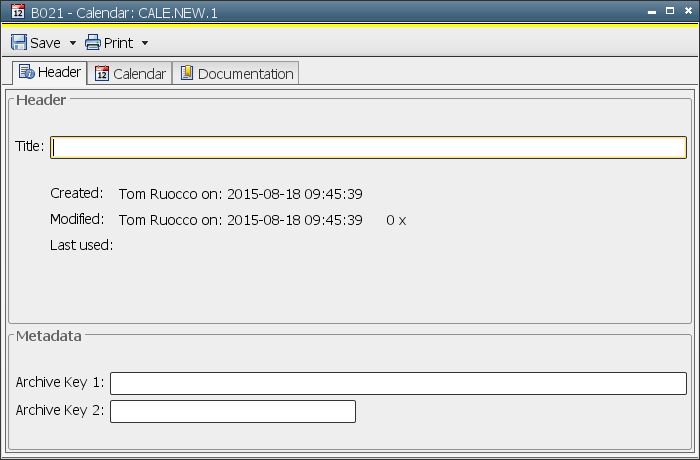Viewport: 700px width, 460px height.
Task: Minimize the CALE.NEW.1 calendar window
Action: [x=652, y=12]
